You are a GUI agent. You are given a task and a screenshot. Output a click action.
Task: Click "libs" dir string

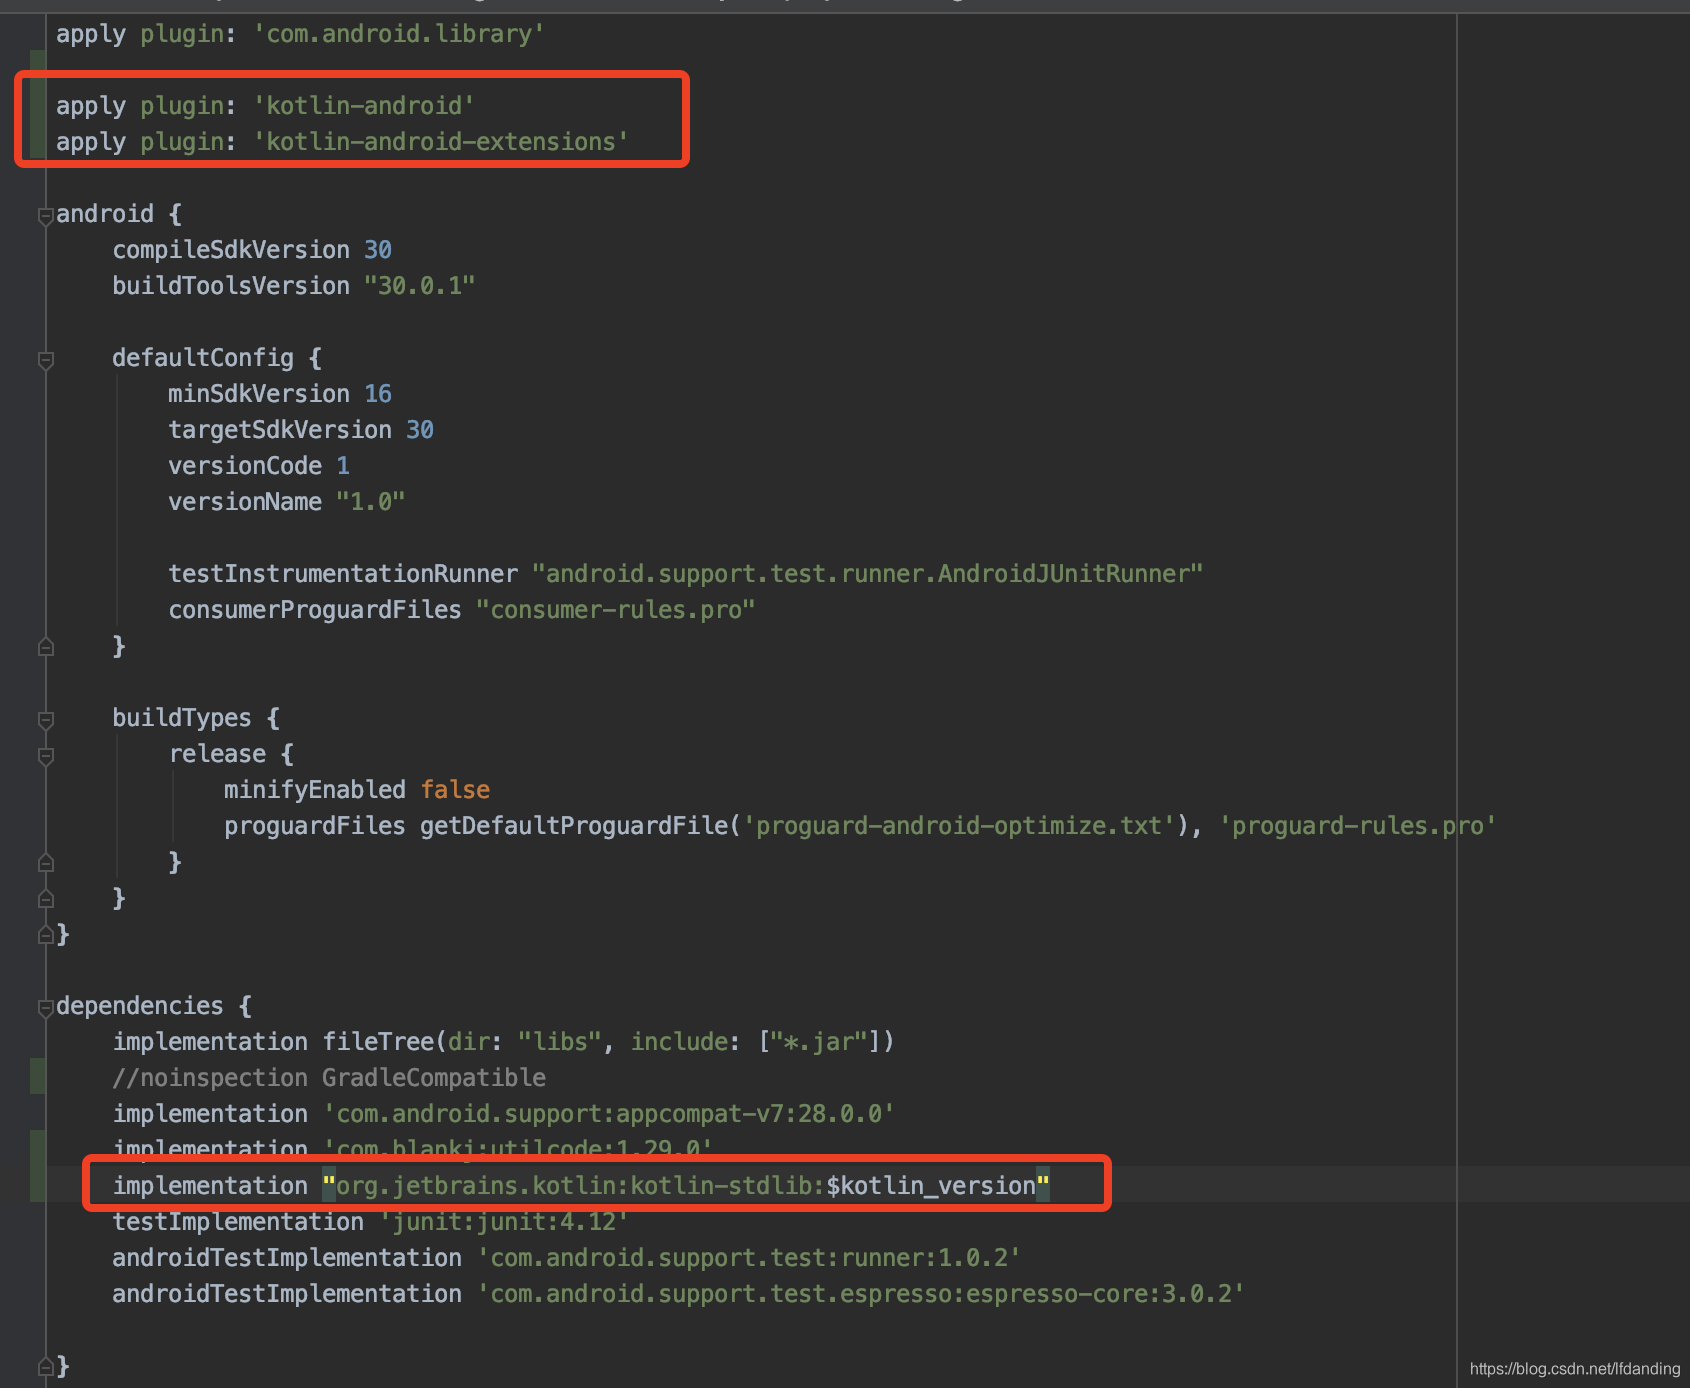coord(560,1042)
